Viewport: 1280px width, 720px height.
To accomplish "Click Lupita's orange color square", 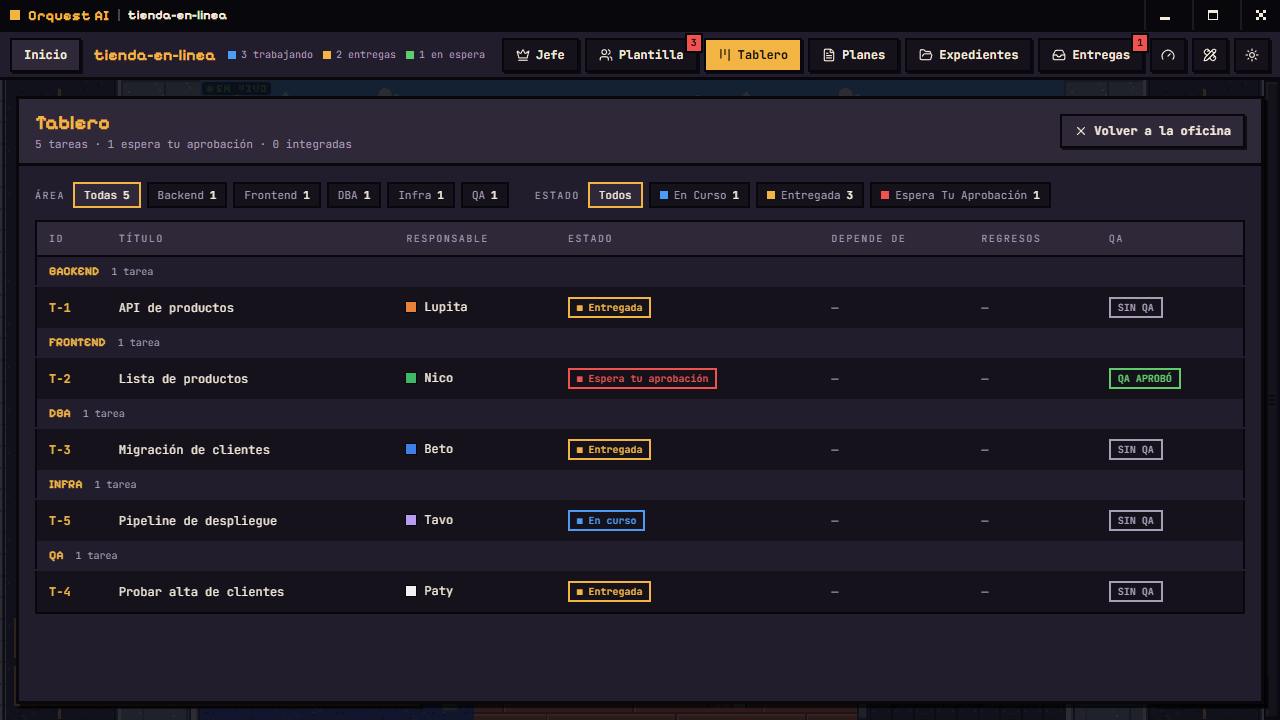I will 411,307.
